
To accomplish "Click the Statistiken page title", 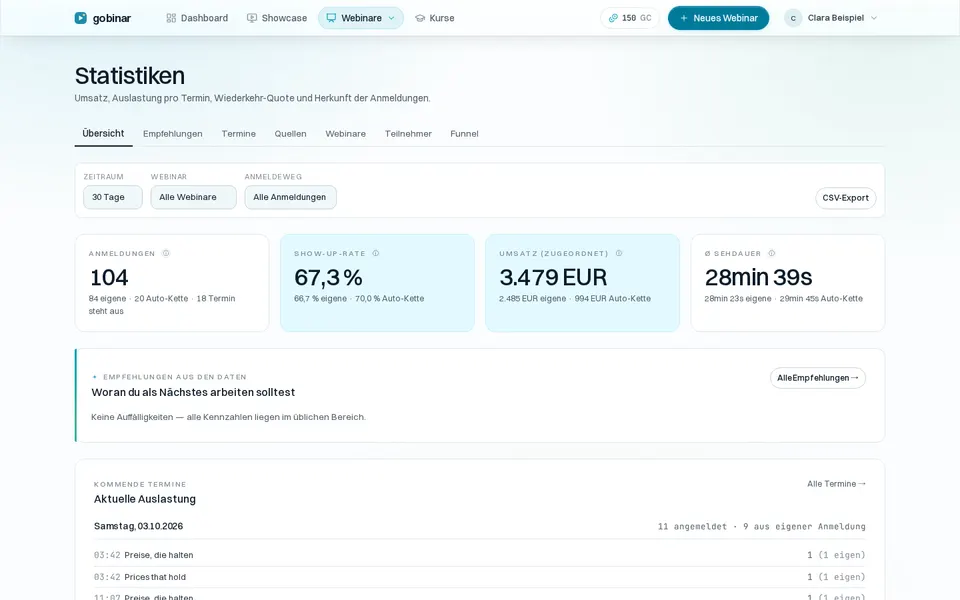I will 130,76.
